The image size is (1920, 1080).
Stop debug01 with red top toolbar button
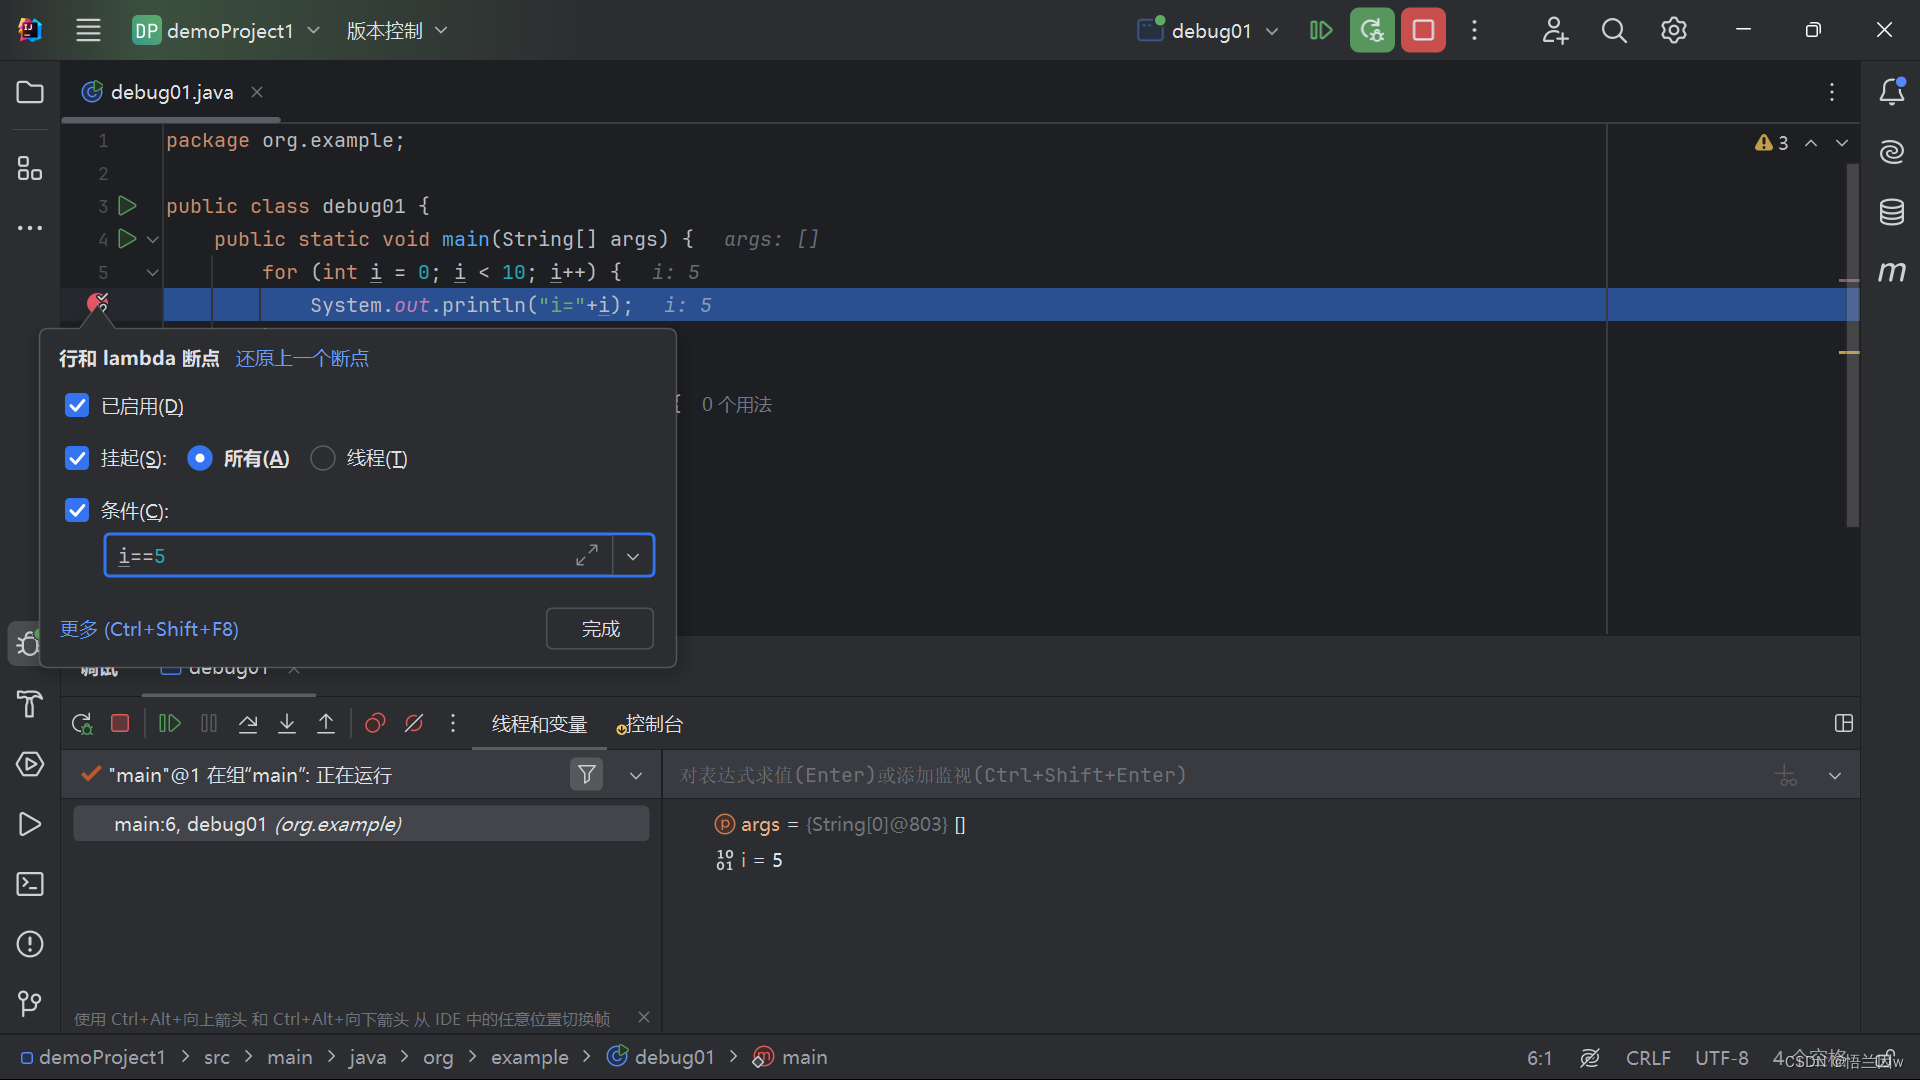pyautogui.click(x=1423, y=30)
